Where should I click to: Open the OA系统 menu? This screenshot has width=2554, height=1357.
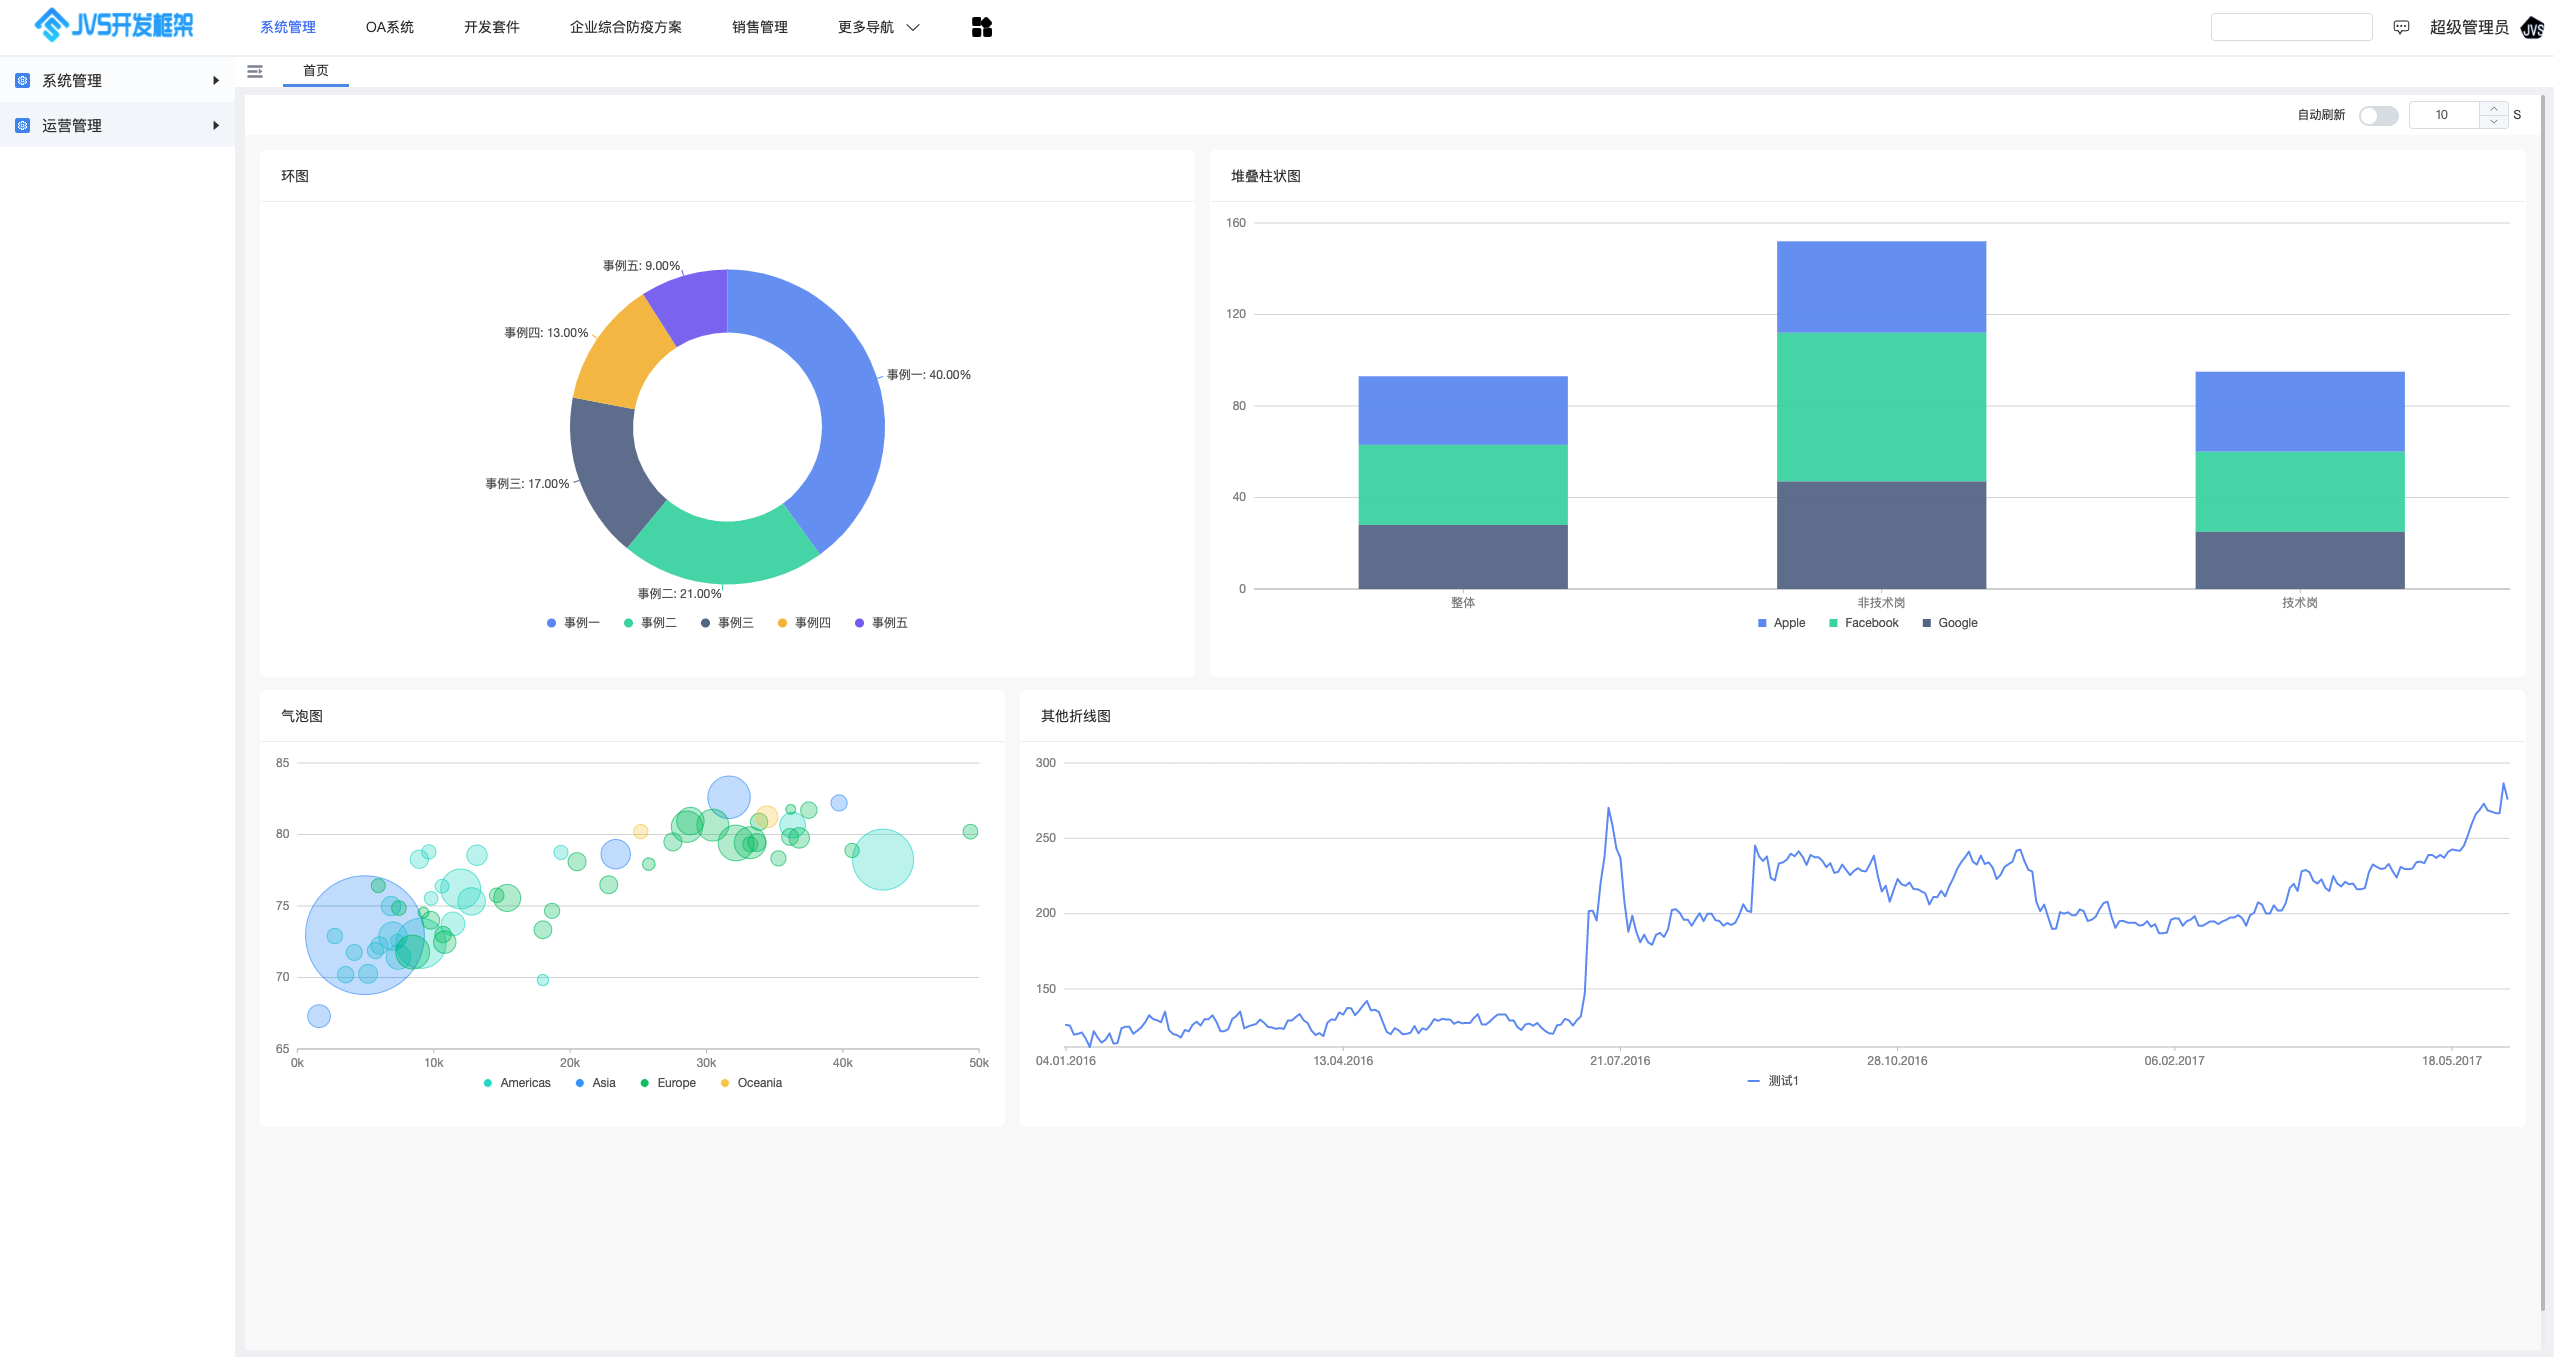pyautogui.click(x=389, y=27)
